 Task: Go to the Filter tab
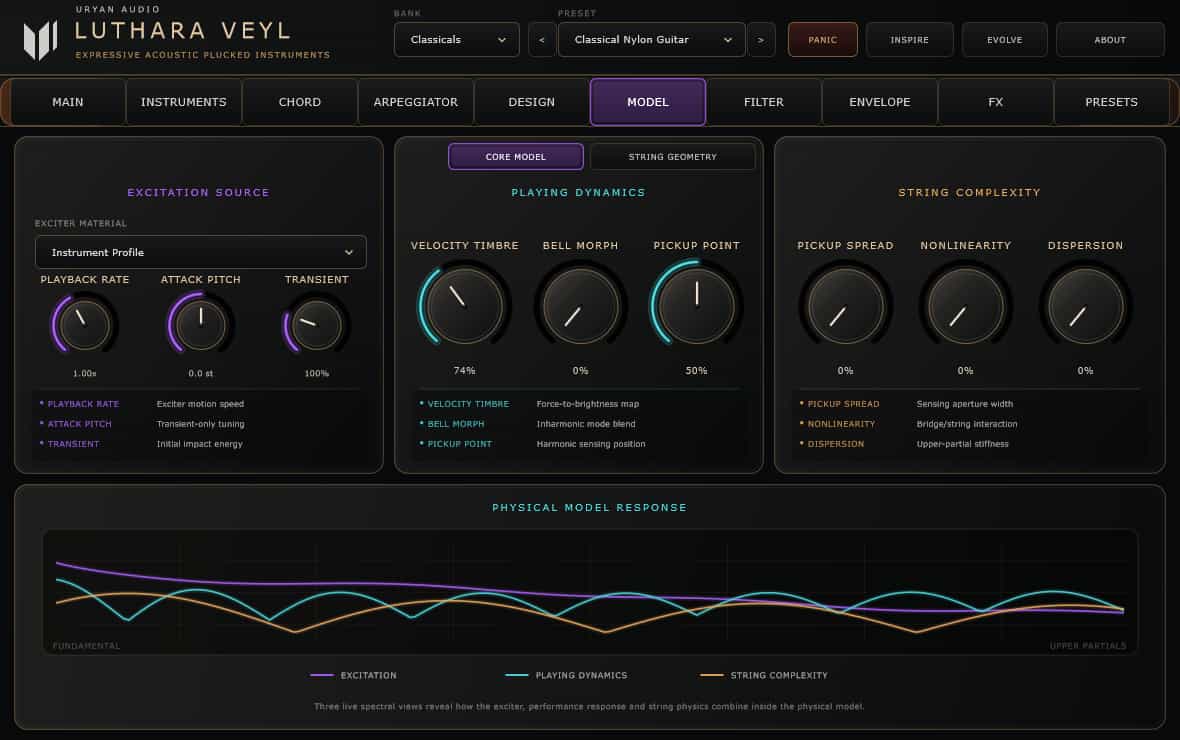764,102
